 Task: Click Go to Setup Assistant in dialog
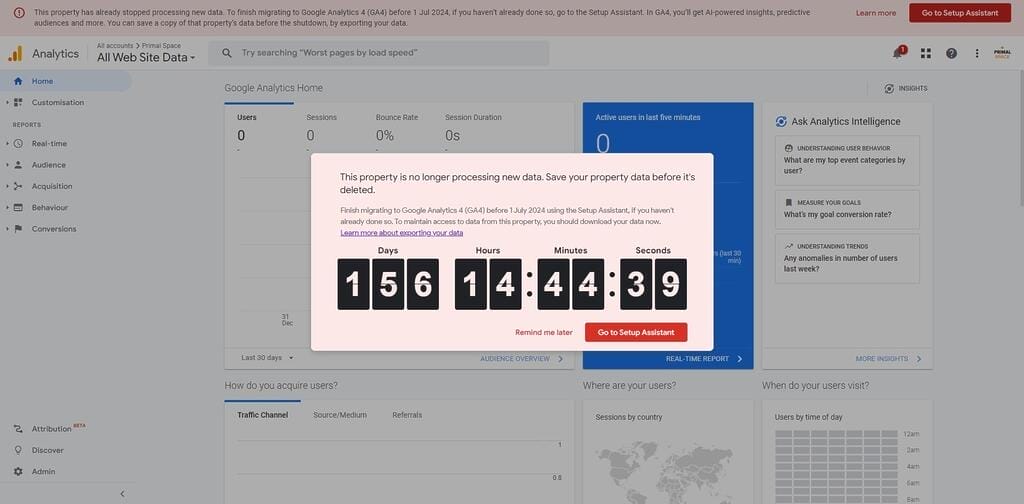tap(635, 332)
